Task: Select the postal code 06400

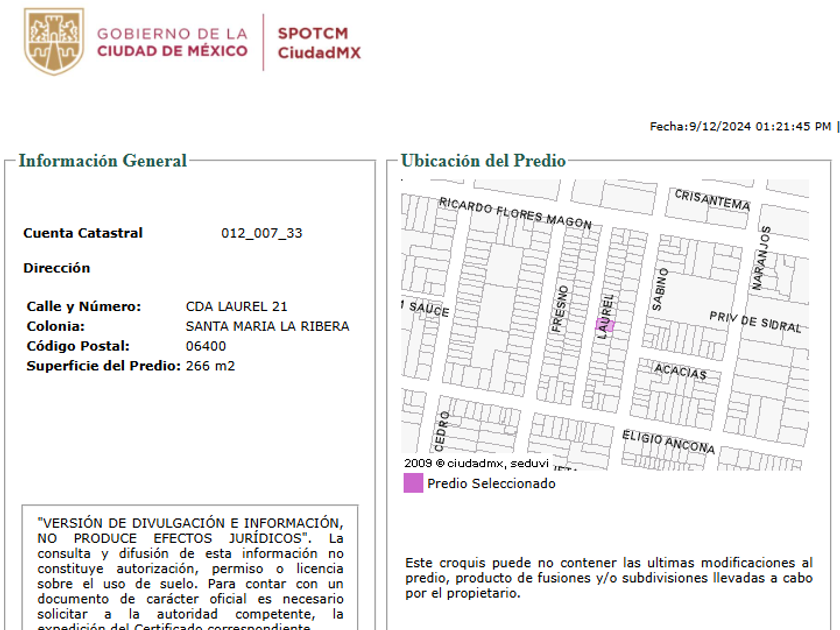Action: pyautogui.click(x=206, y=346)
